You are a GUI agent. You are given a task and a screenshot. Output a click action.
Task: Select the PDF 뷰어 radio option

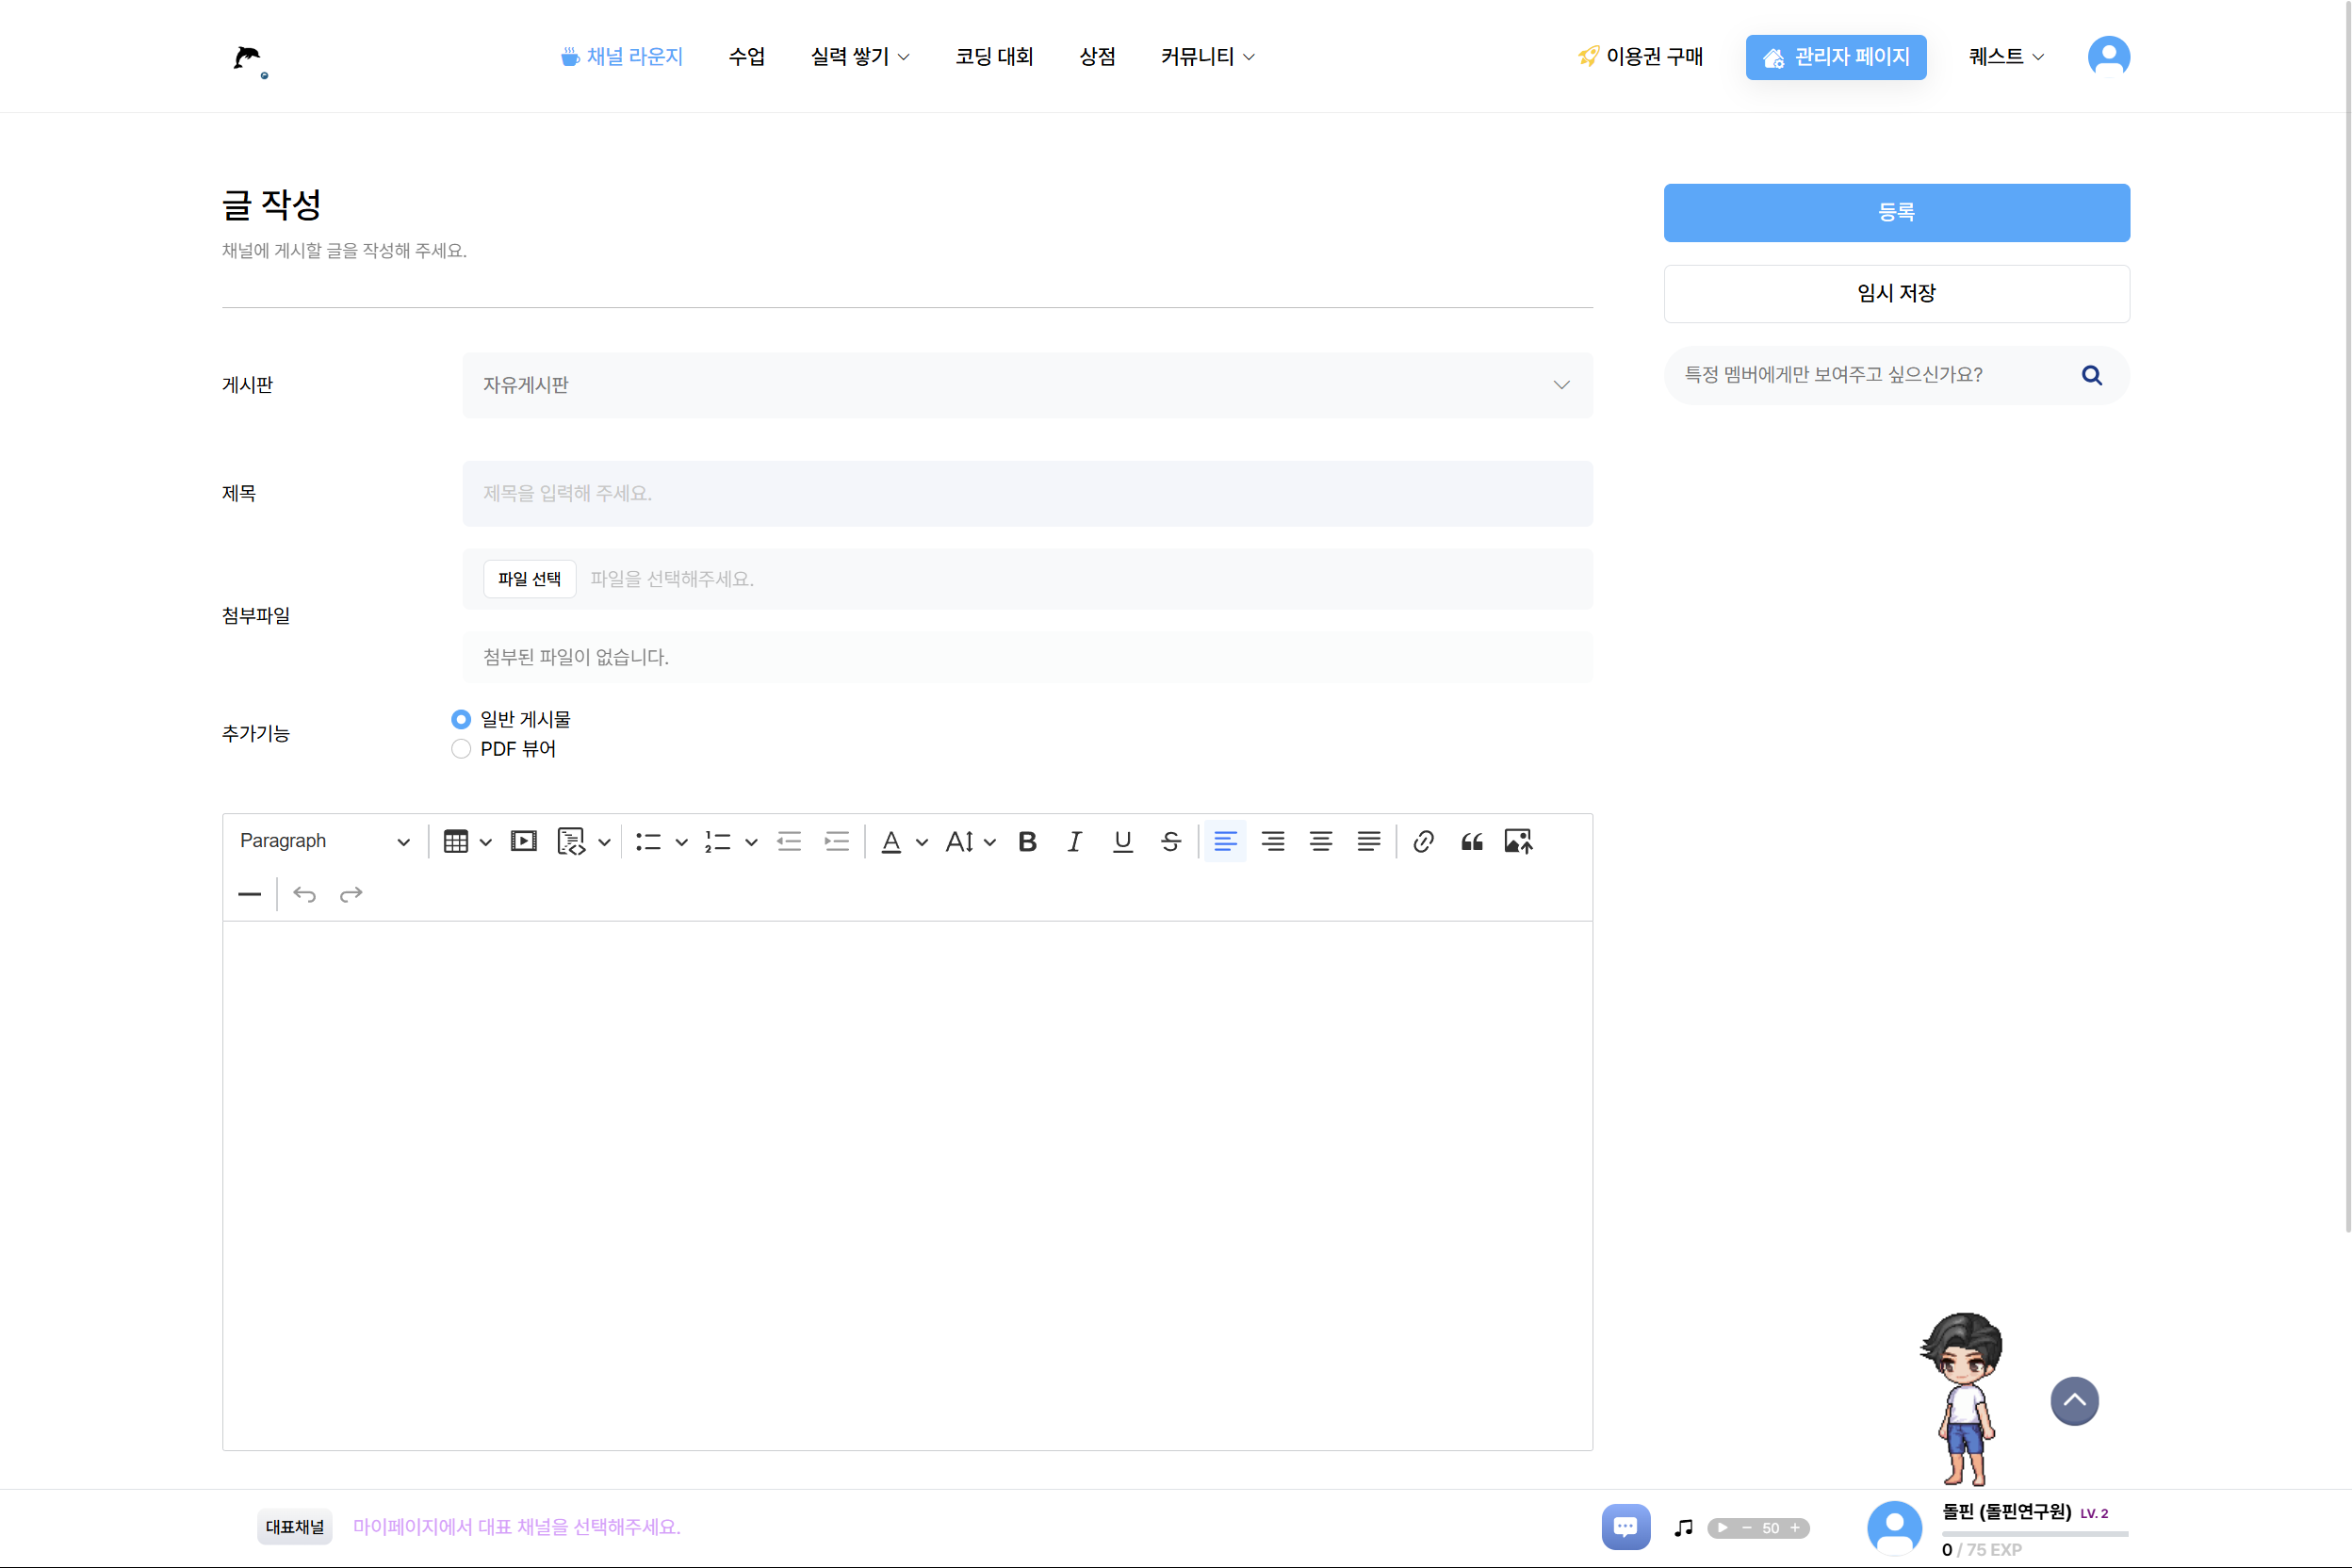point(461,749)
